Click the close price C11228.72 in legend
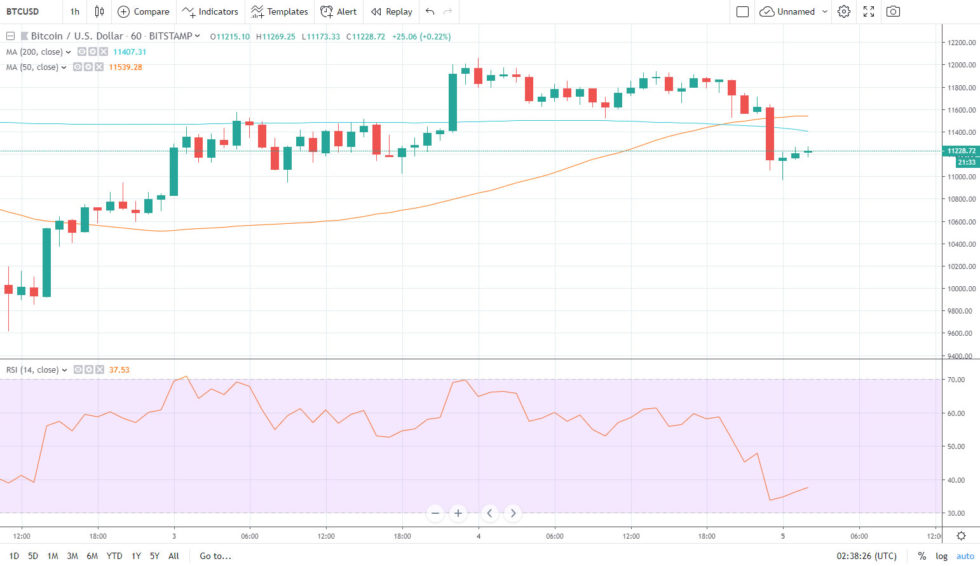The height and width of the screenshot is (566, 980). pos(366,37)
